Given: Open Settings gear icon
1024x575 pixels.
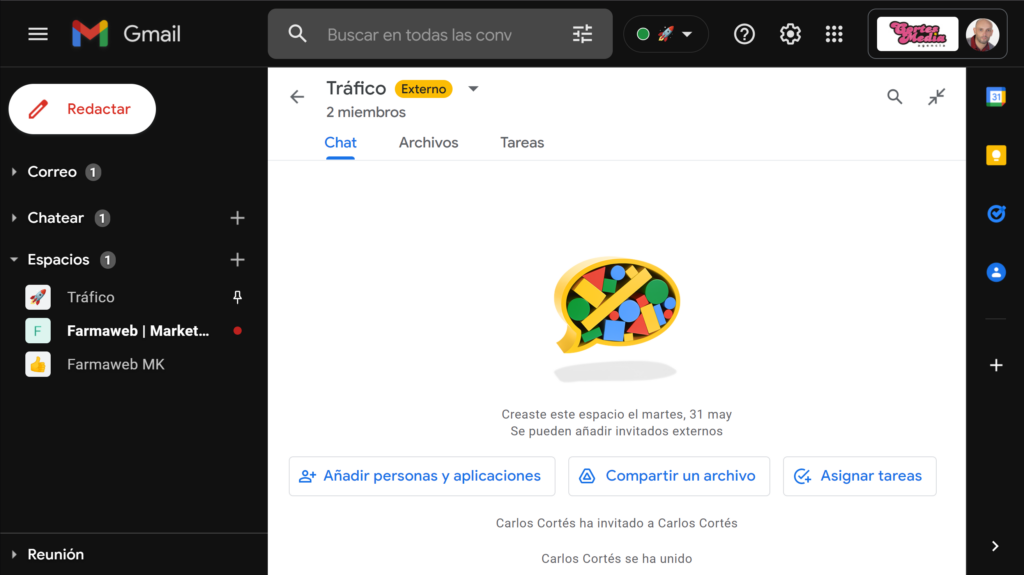Looking at the screenshot, I should click(790, 34).
